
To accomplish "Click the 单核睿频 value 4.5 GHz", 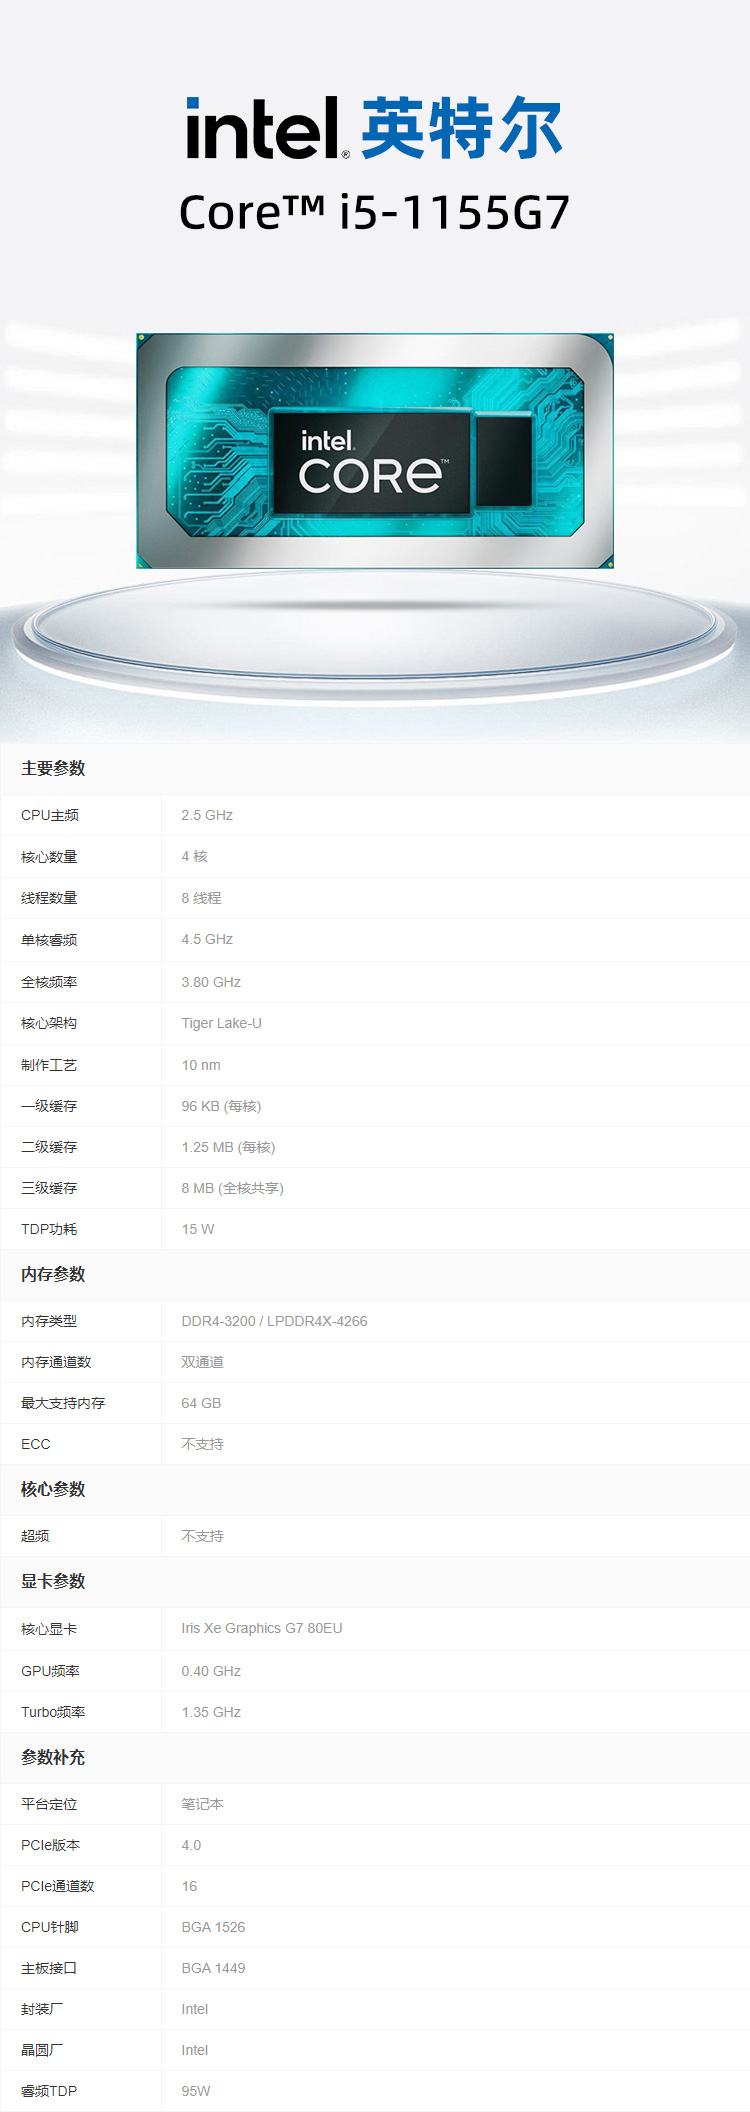I will (207, 939).
